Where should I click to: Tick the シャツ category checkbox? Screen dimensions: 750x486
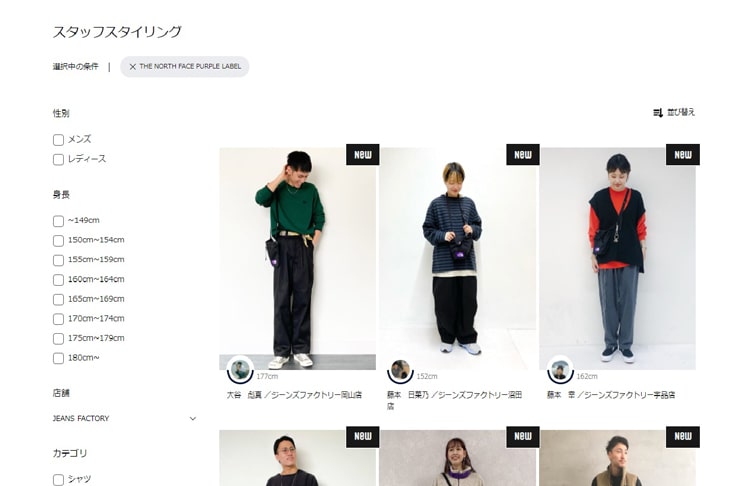tap(58, 480)
